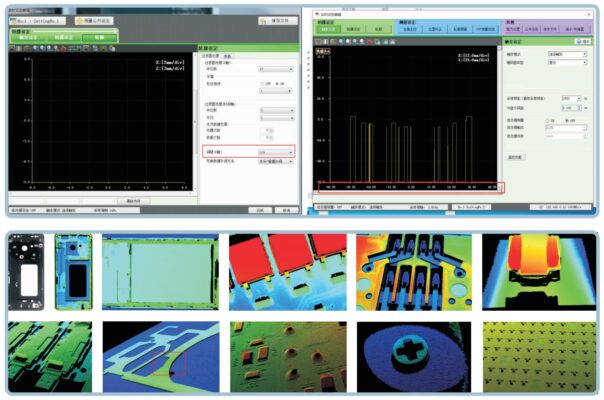Screen dimensions: 604x400
Task: Click the light green battery panel thumbnail
Action: pos(160,272)
